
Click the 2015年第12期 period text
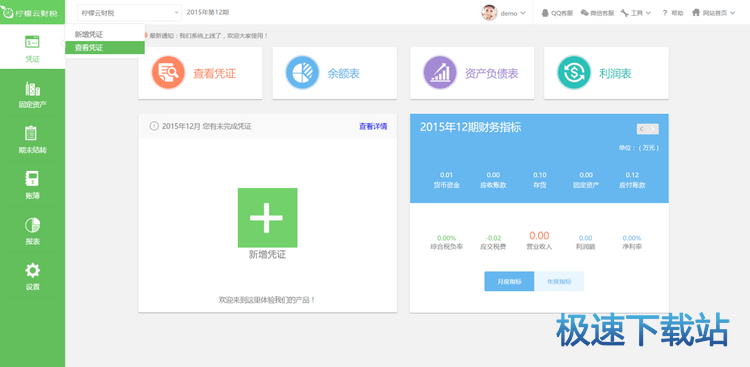208,12
